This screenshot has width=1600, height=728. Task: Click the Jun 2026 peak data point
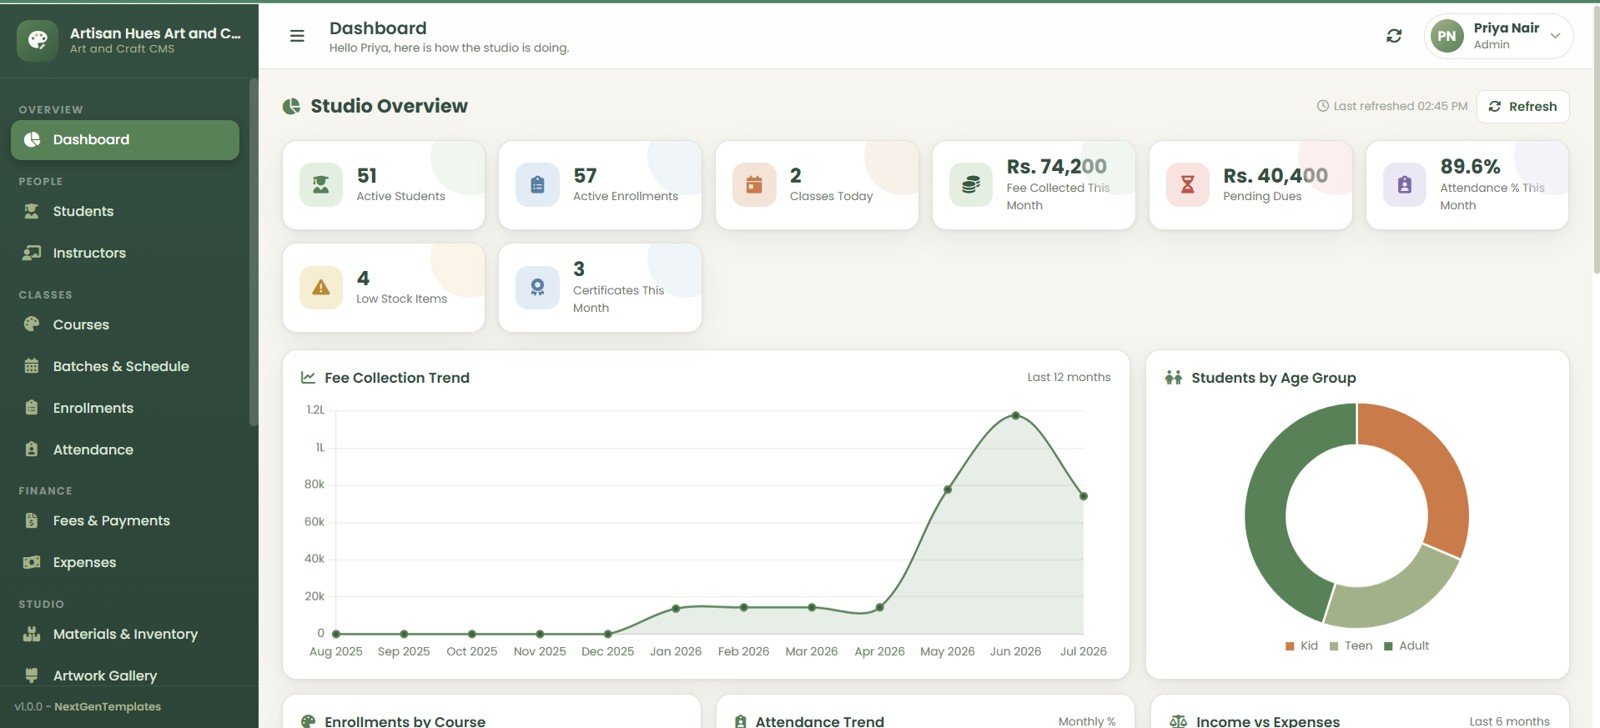pos(1015,415)
